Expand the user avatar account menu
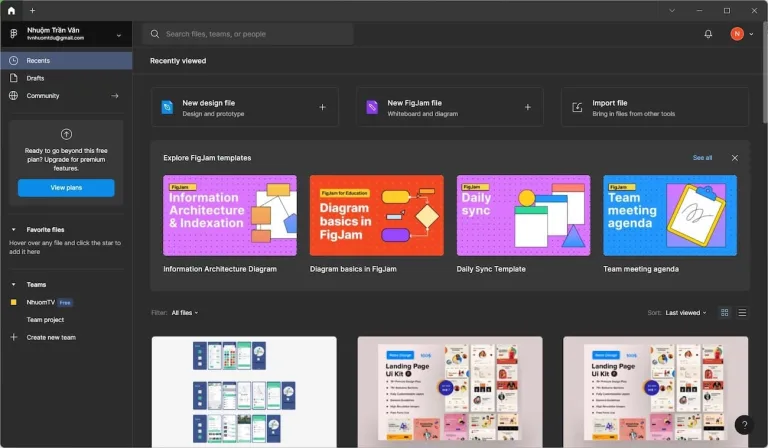The height and width of the screenshot is (448, 768). pyautogui.click(x=741, y=34)
